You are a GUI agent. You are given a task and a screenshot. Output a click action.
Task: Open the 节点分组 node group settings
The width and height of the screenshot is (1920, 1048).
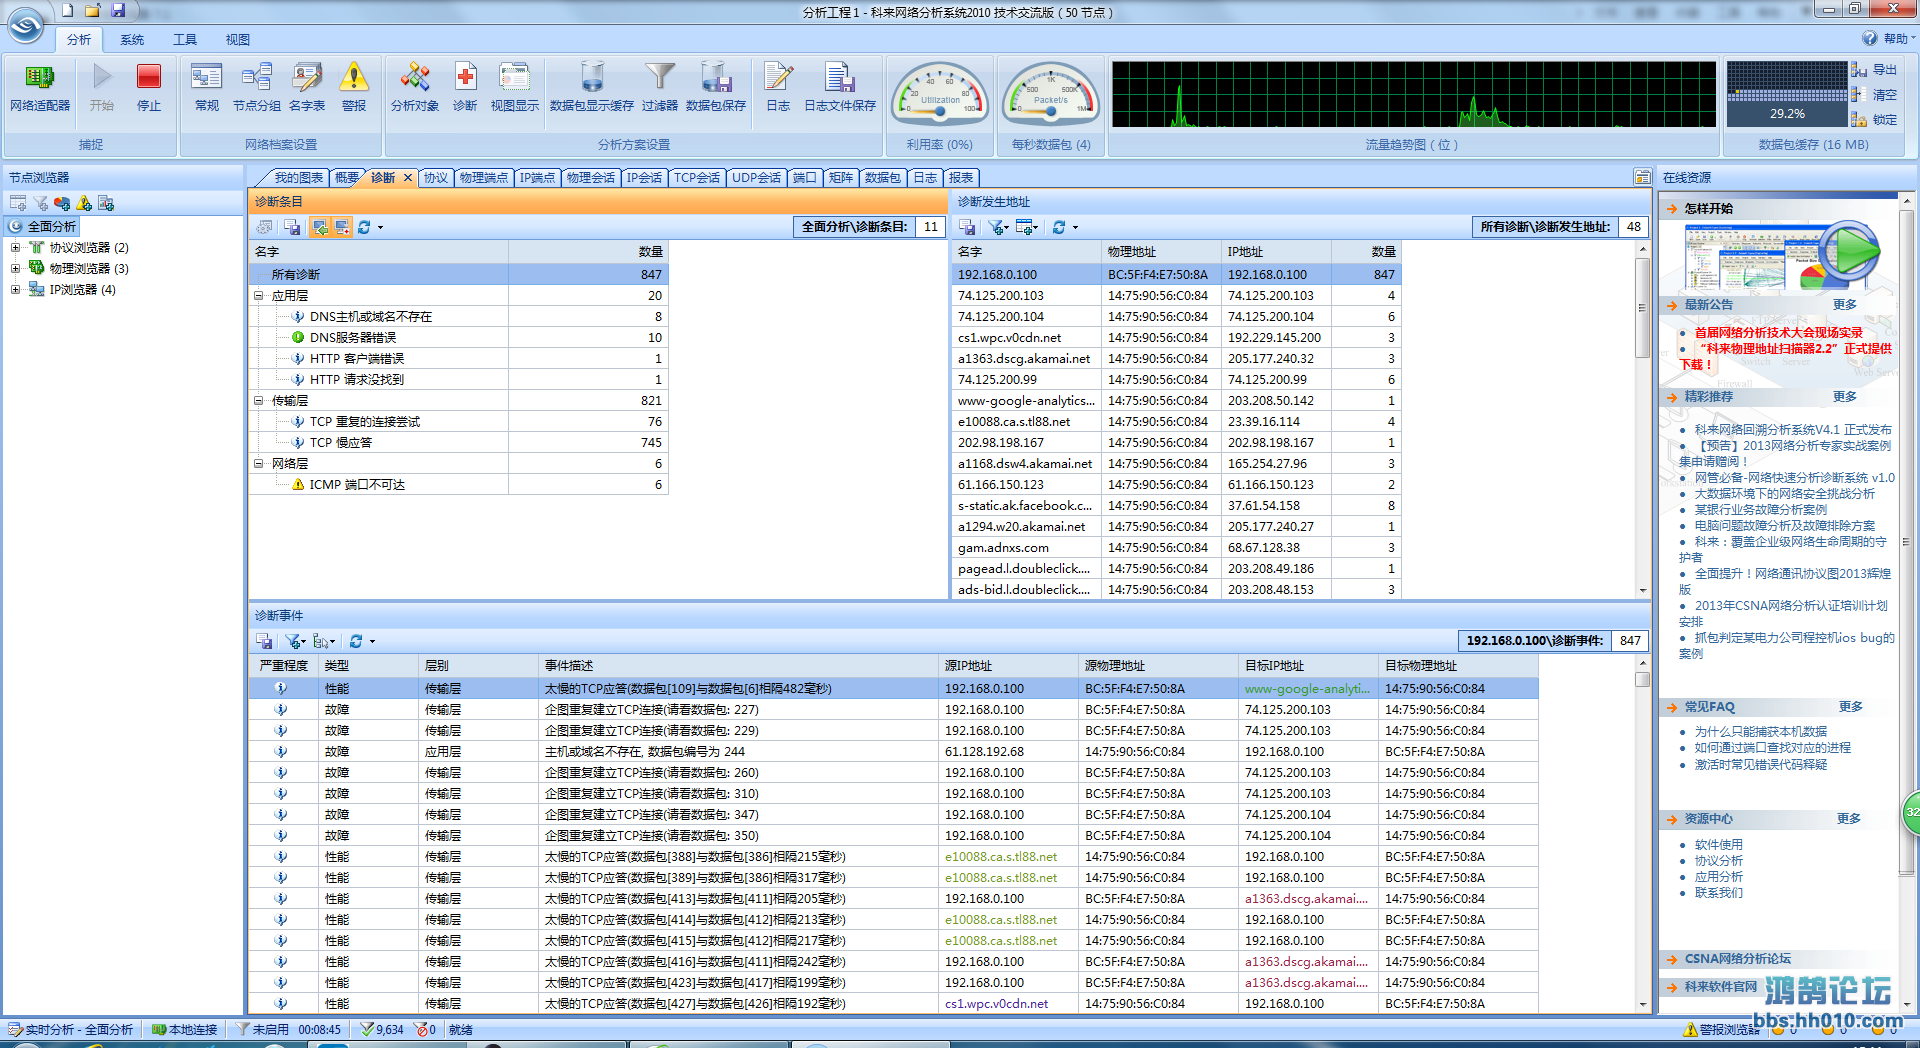pyautogui.click(x=257, y=87)
